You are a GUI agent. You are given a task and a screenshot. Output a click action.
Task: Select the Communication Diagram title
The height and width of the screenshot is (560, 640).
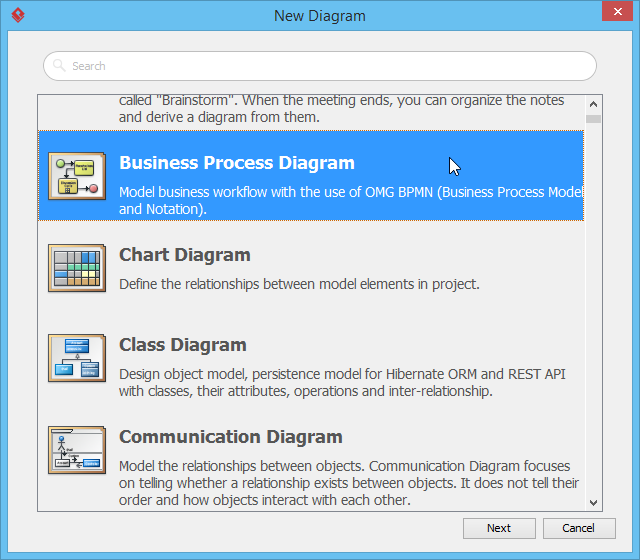231,437
